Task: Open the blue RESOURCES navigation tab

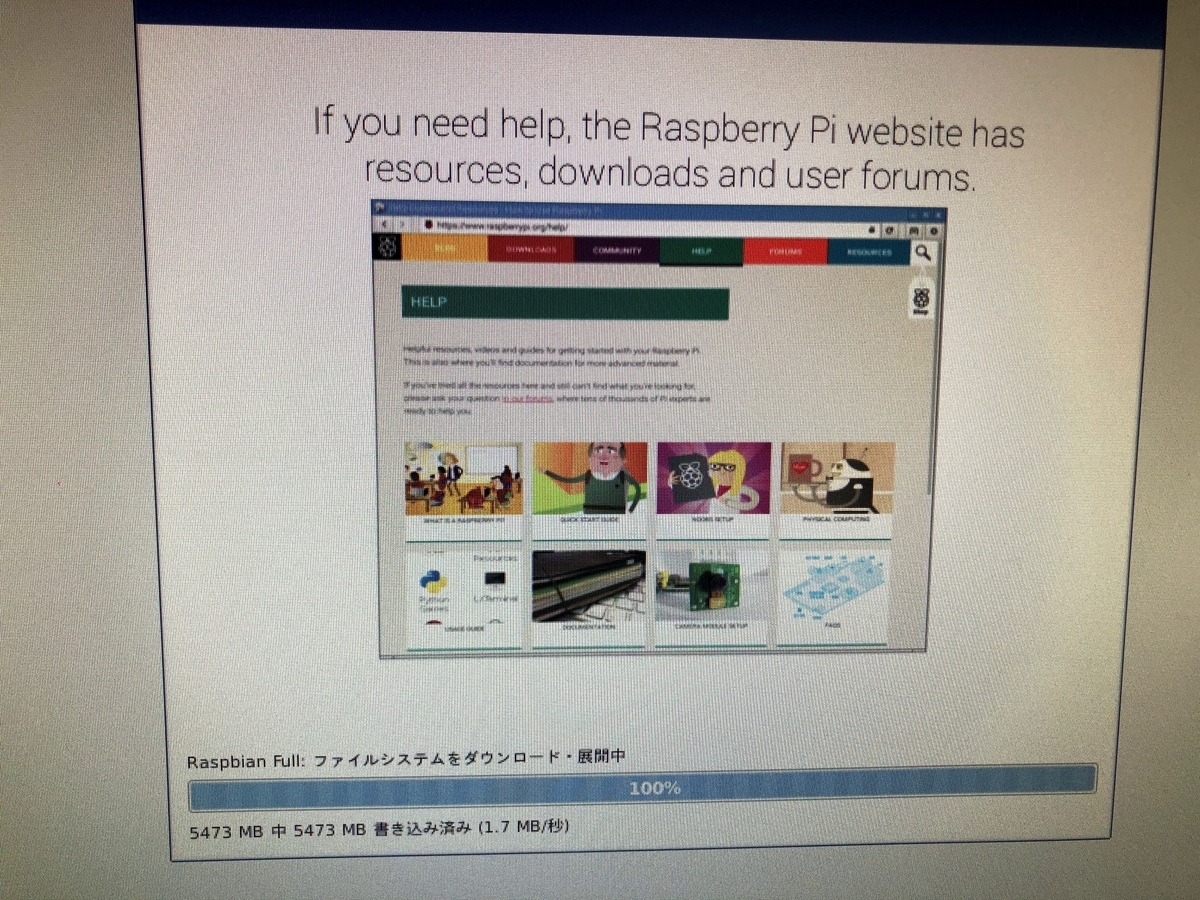Action: tap(869, 252)
